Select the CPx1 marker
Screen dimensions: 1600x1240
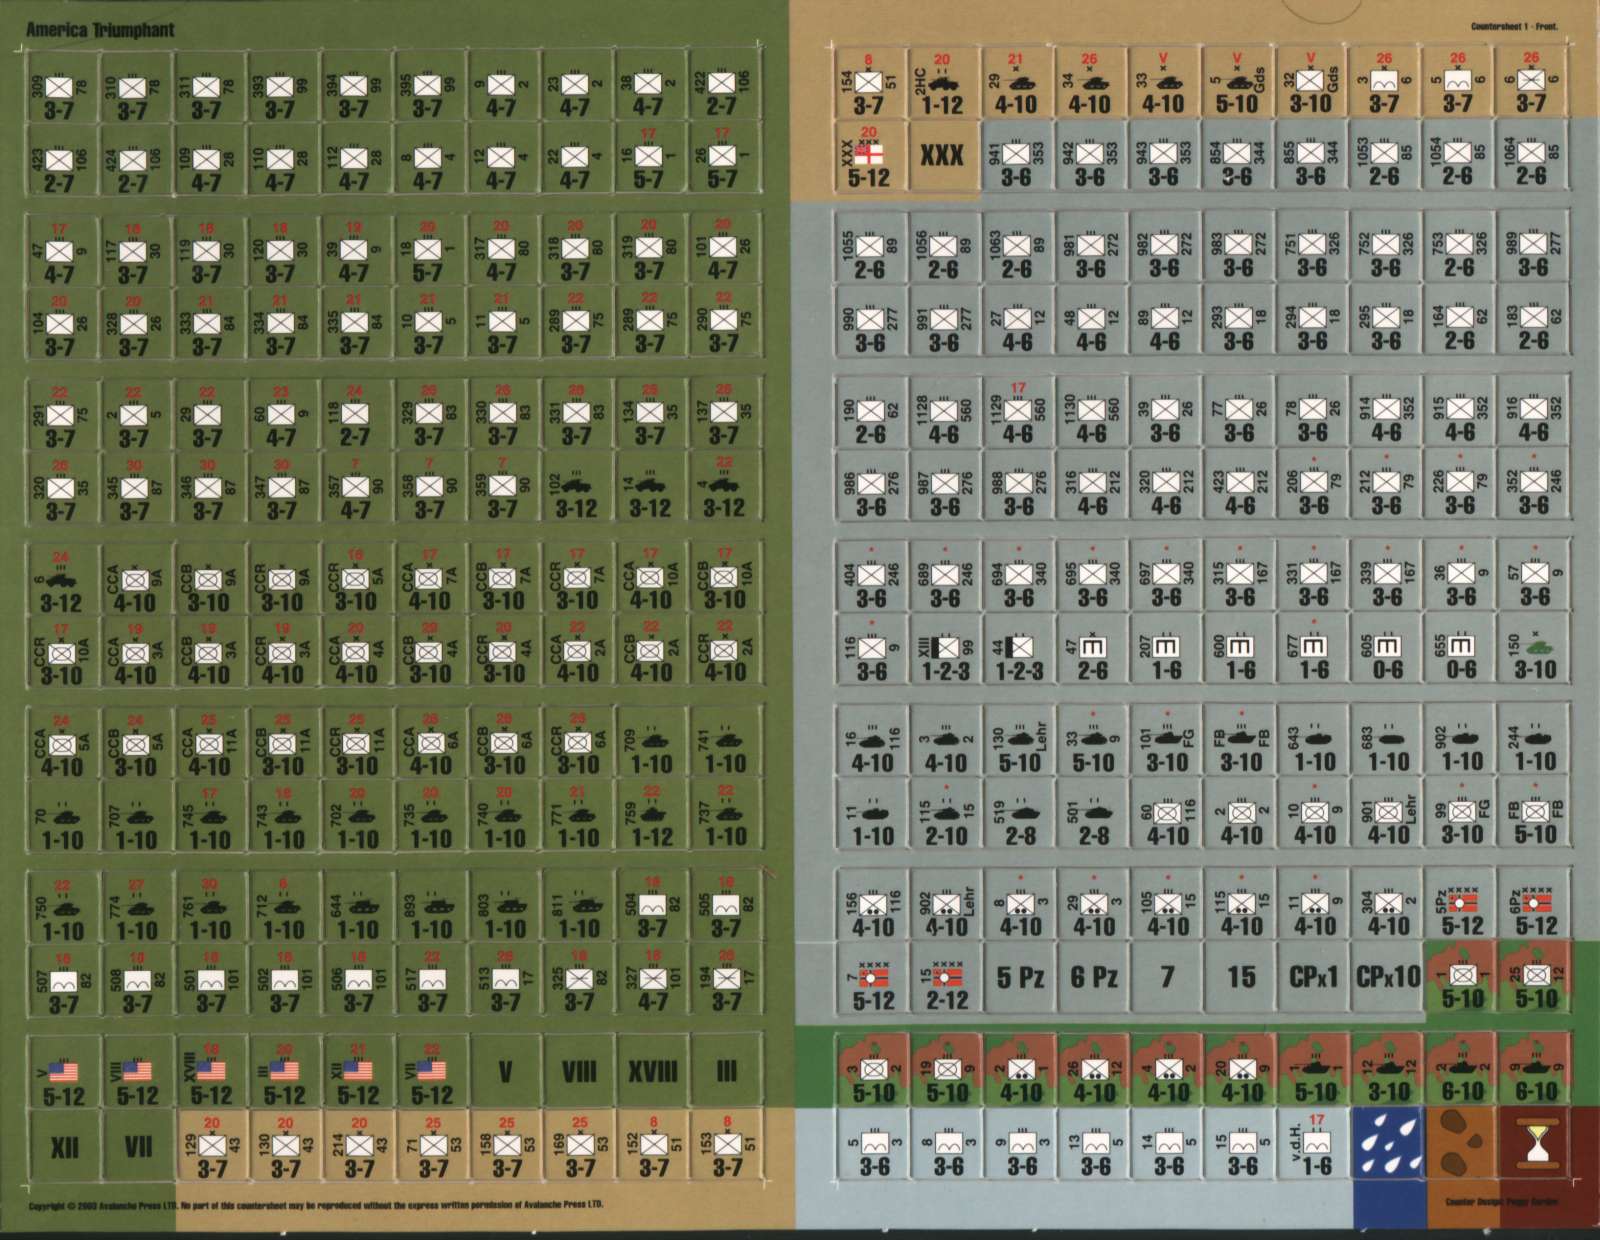coord(1315,976)
